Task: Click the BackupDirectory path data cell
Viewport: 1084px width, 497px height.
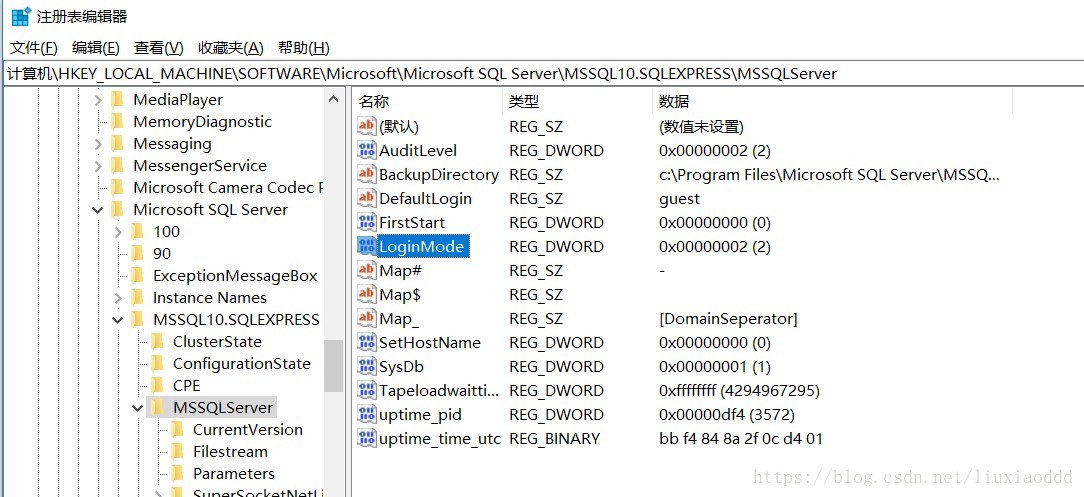Action: (829, 175)
